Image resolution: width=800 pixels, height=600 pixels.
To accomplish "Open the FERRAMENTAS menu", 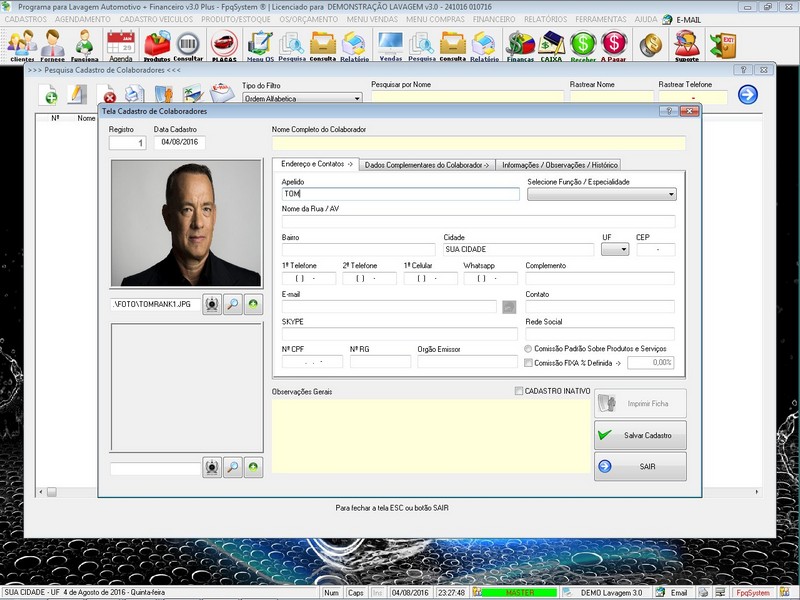I will point(601,19).
